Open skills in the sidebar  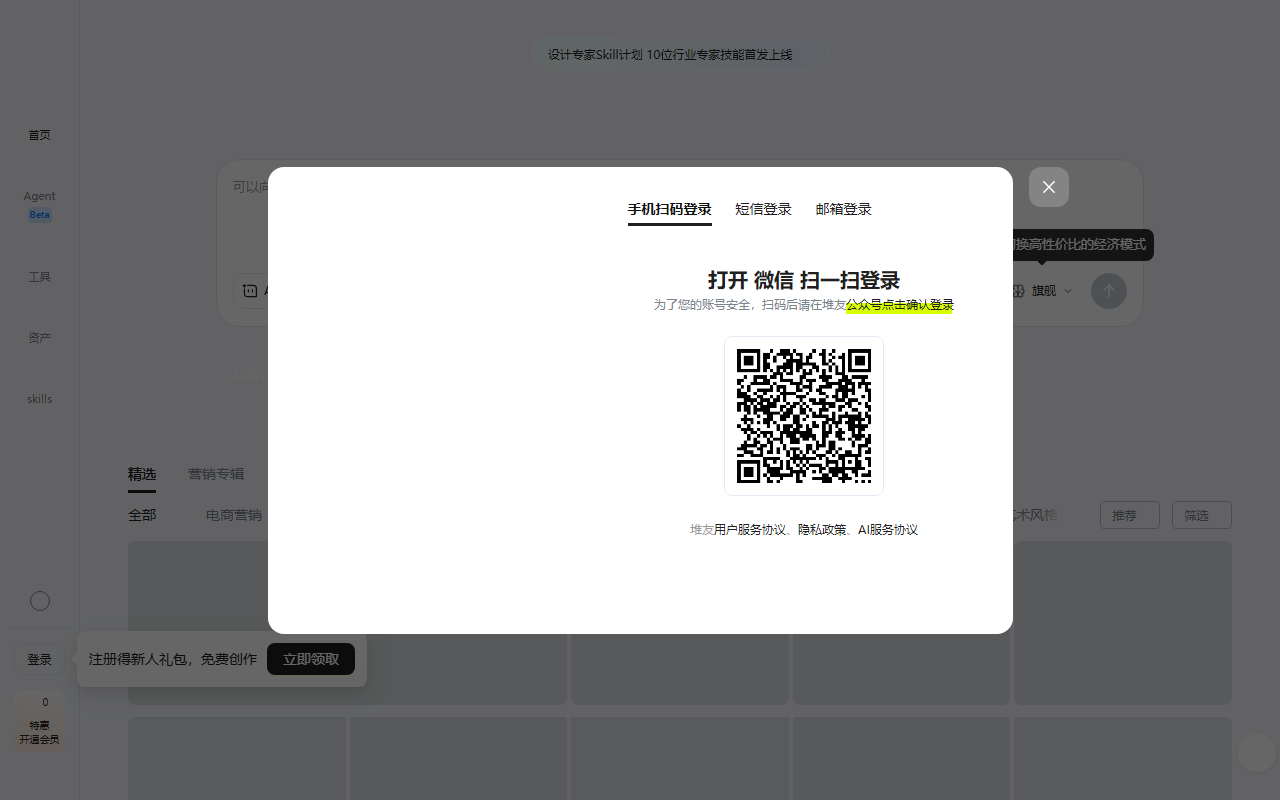(x=39, y=399)
